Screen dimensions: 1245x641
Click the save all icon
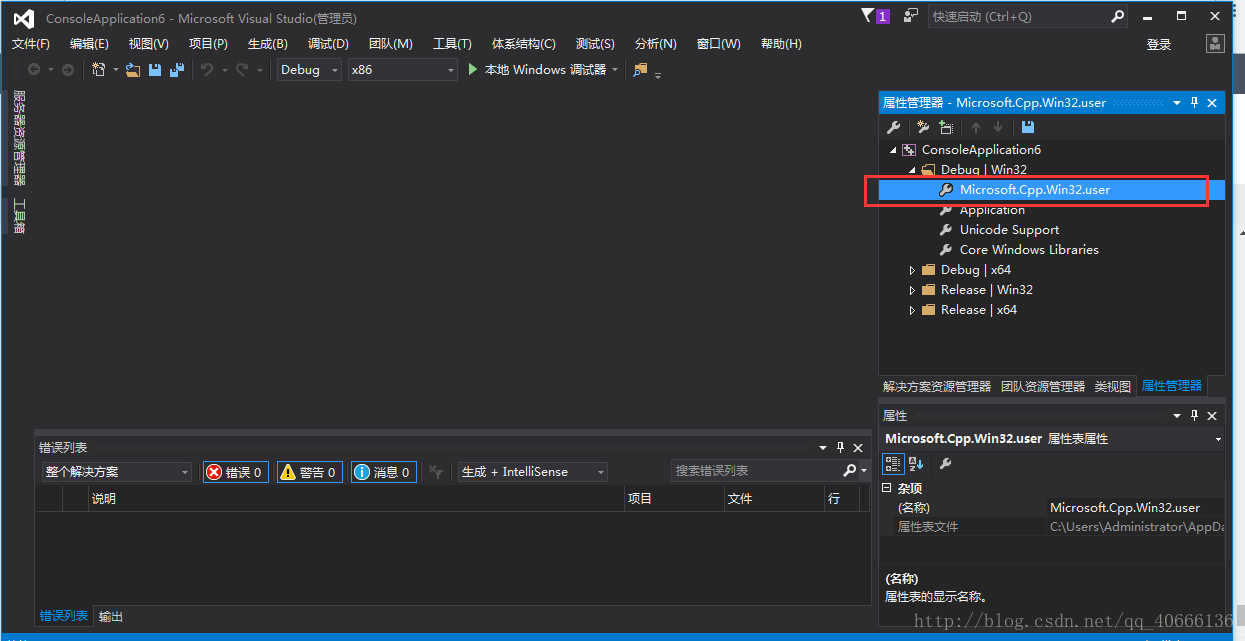[177, 70]
